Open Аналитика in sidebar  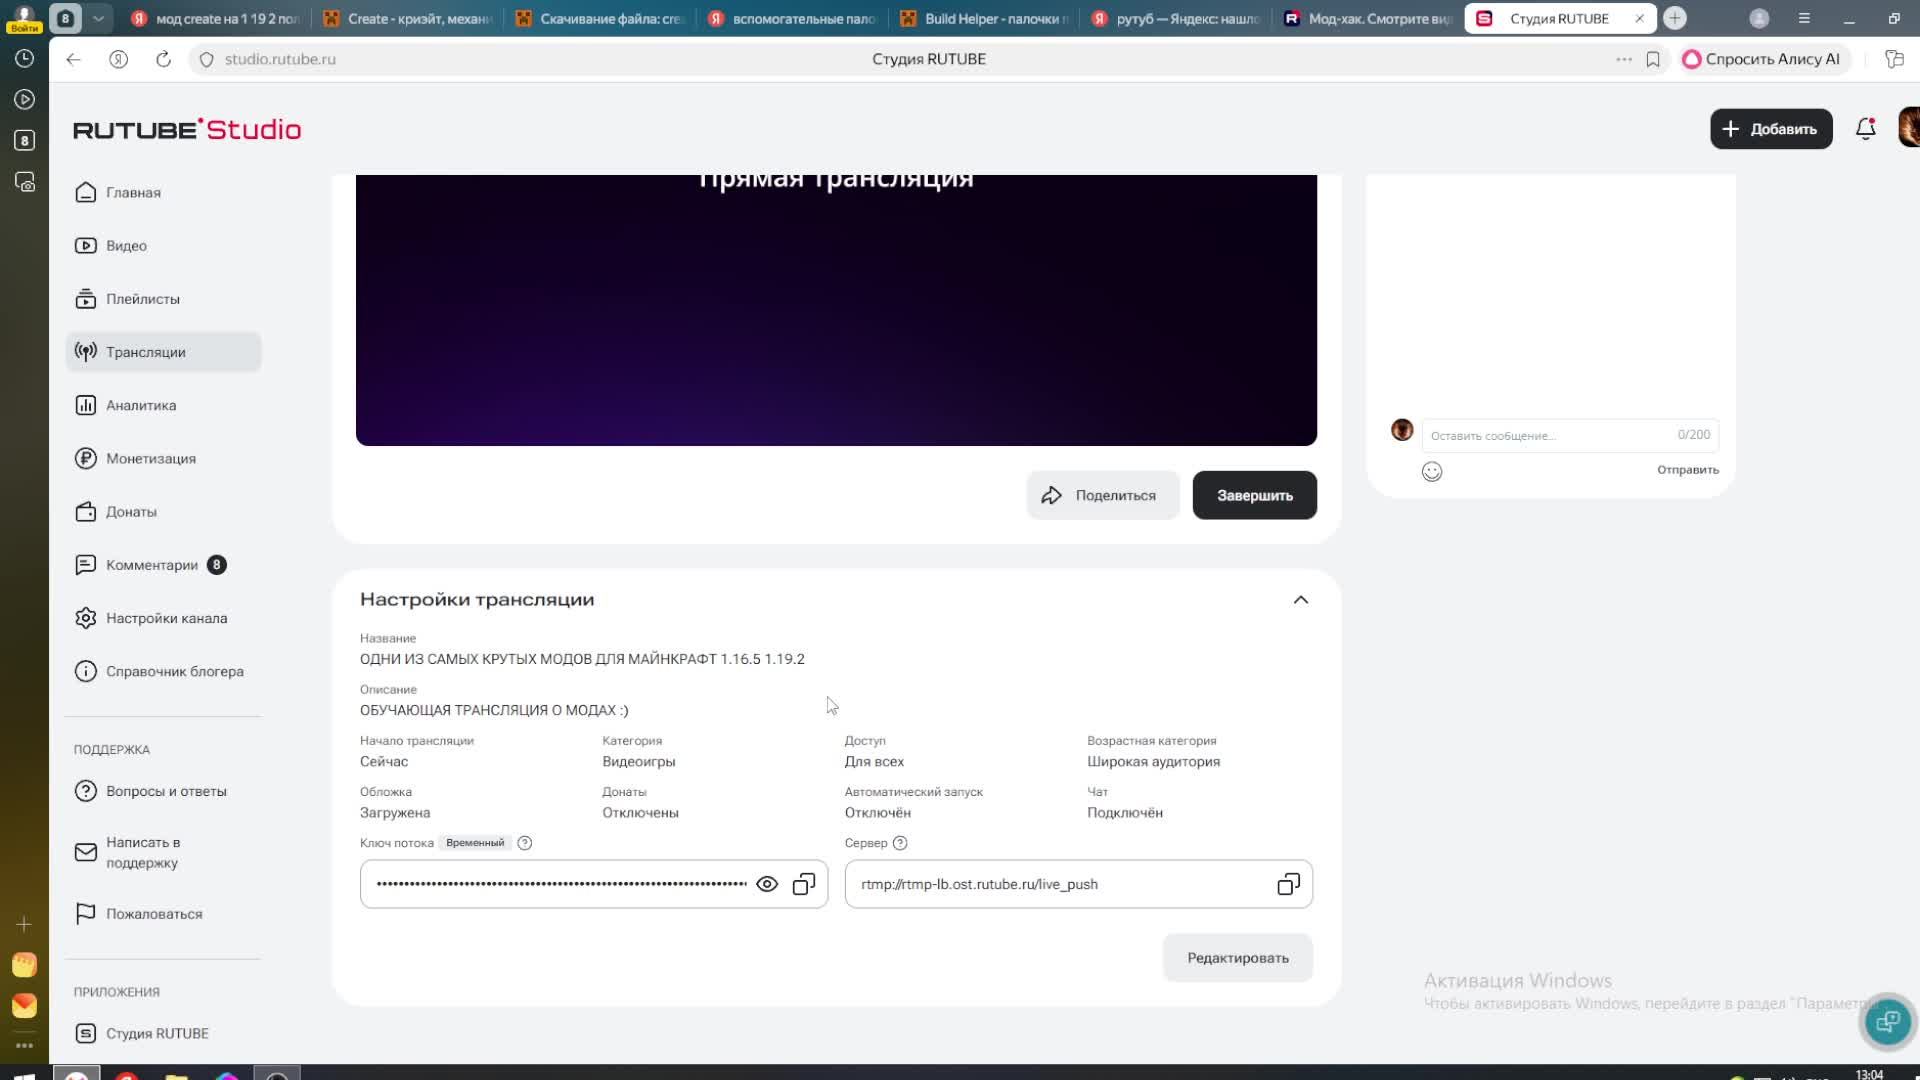(x=141, y=405)
